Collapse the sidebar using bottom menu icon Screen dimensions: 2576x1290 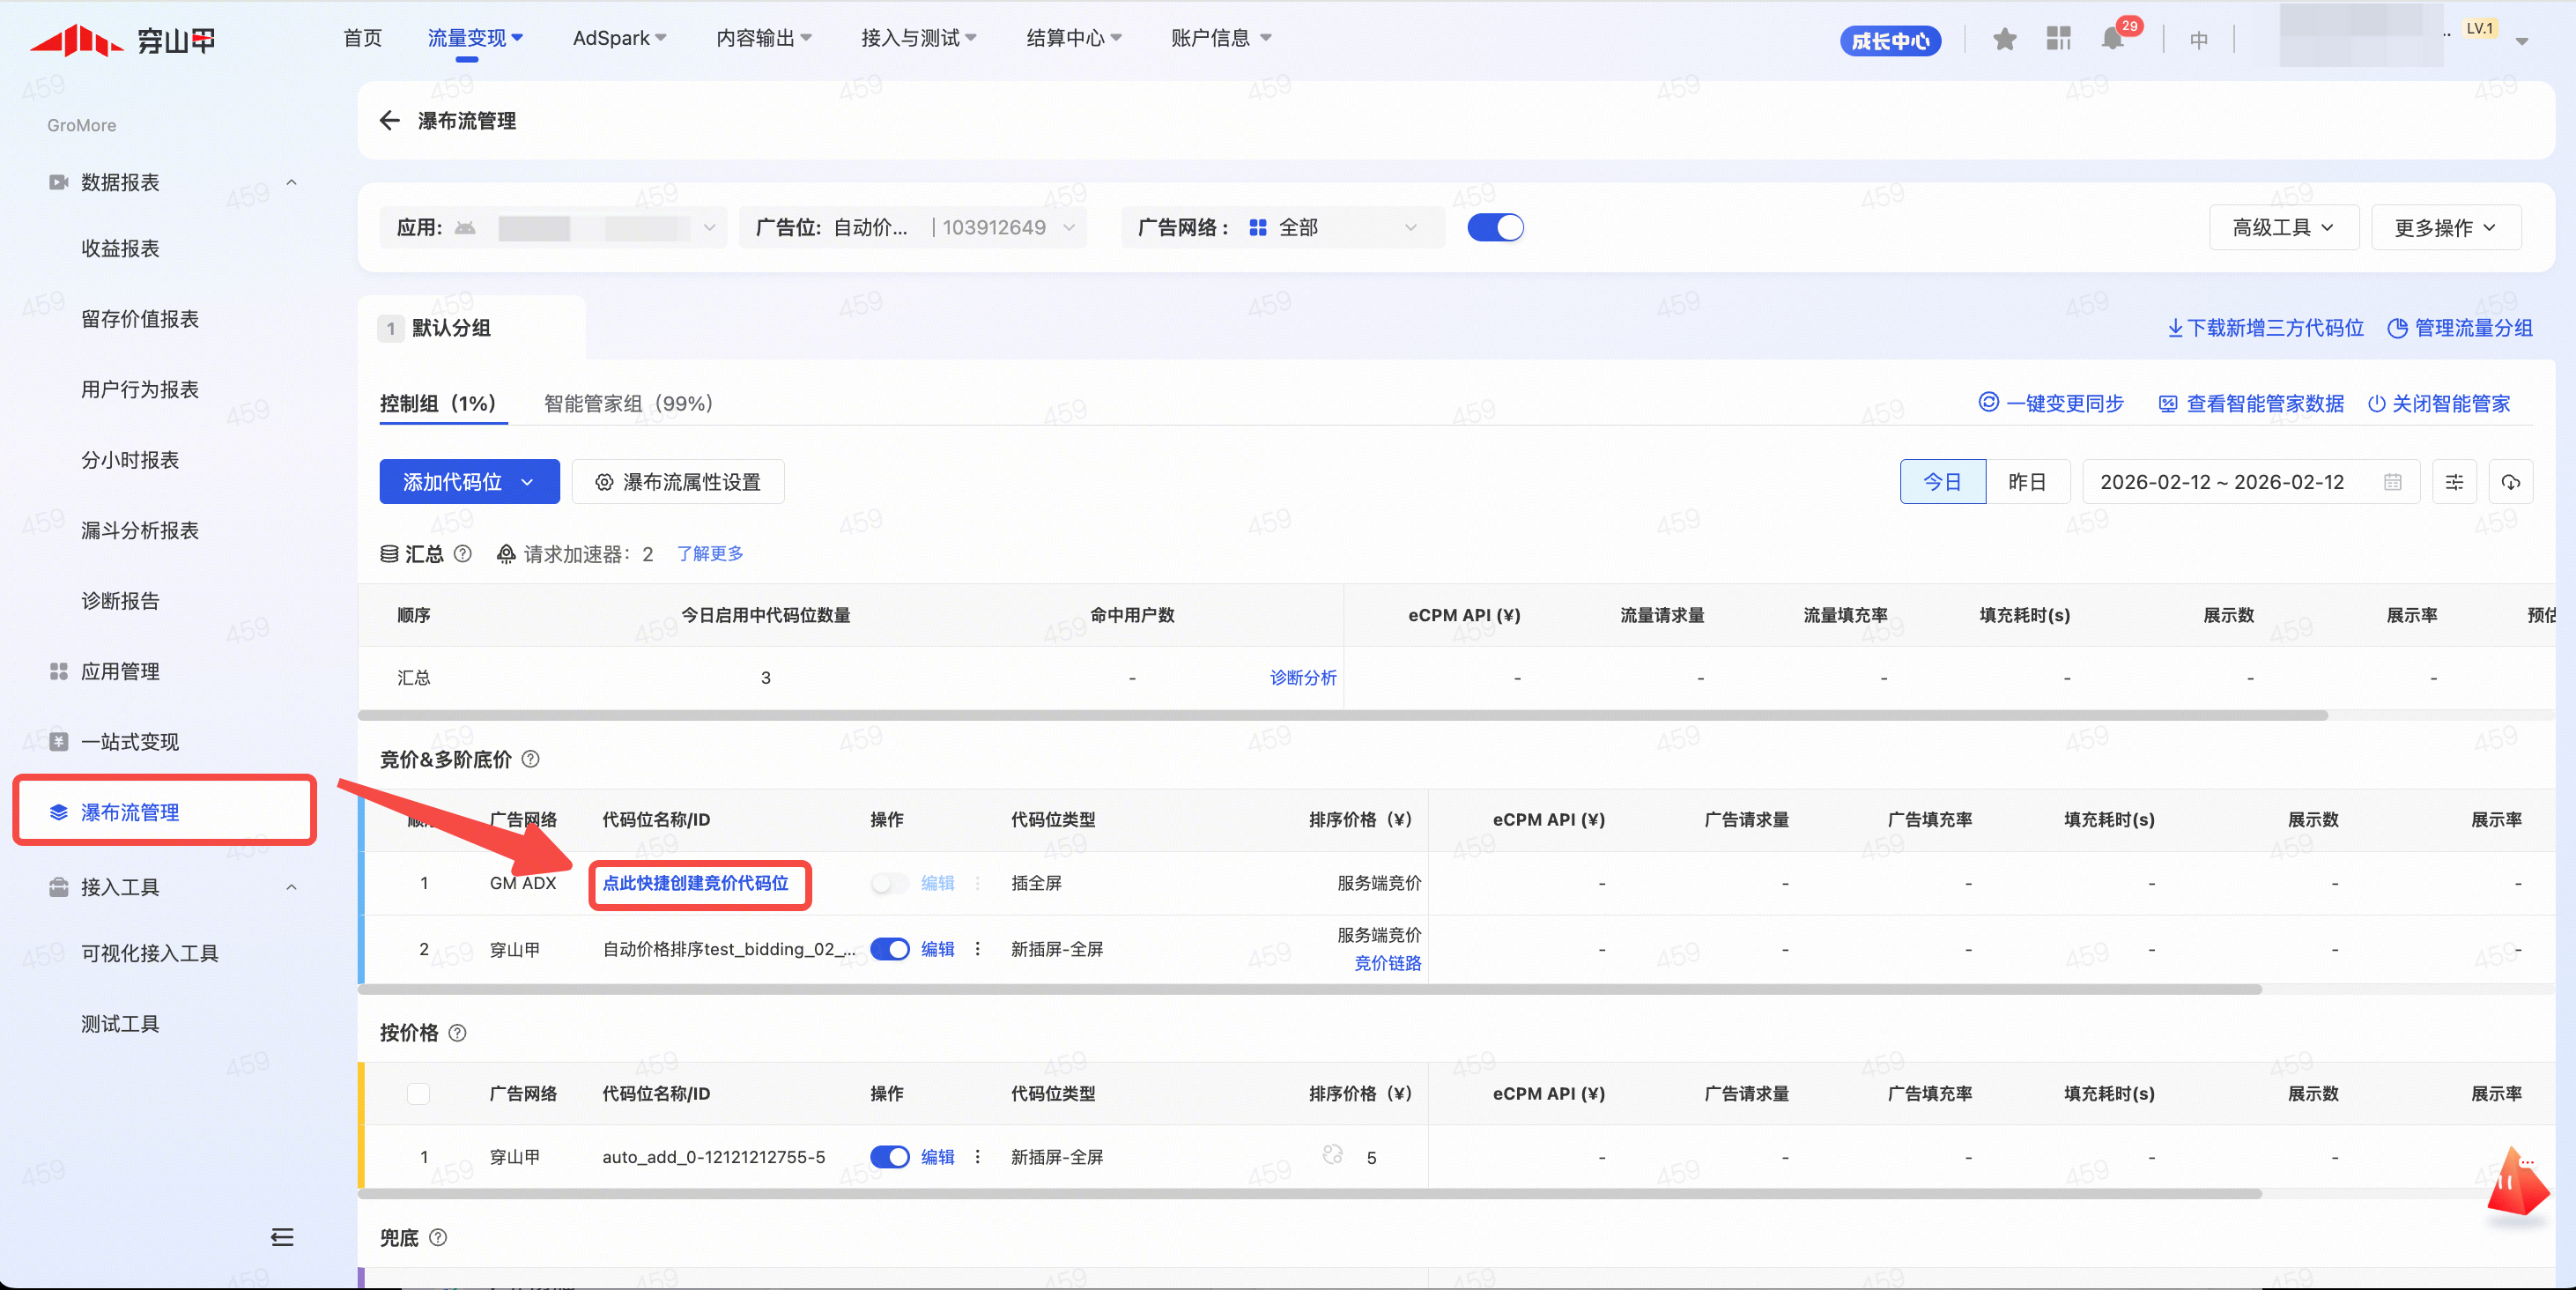coord(282,1237)
